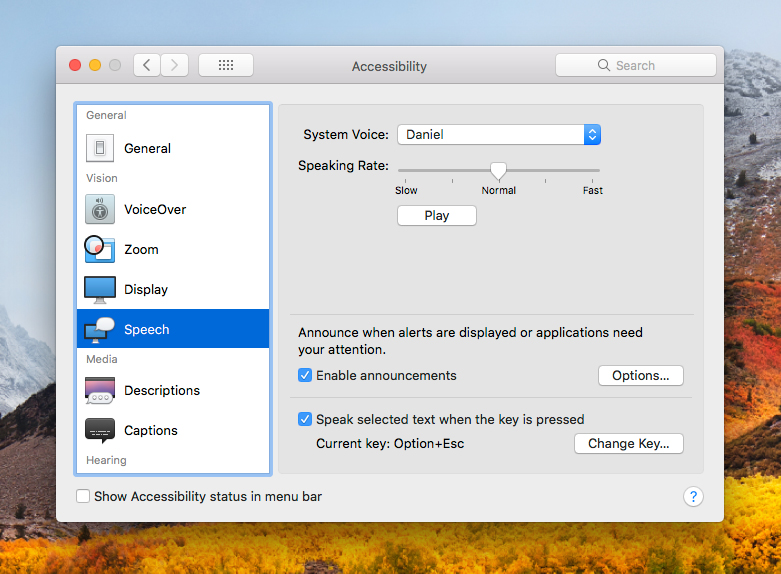Viewport: 781px width, 574px height.
Task: Go back with the left arrow button
Action: point(147,65)
